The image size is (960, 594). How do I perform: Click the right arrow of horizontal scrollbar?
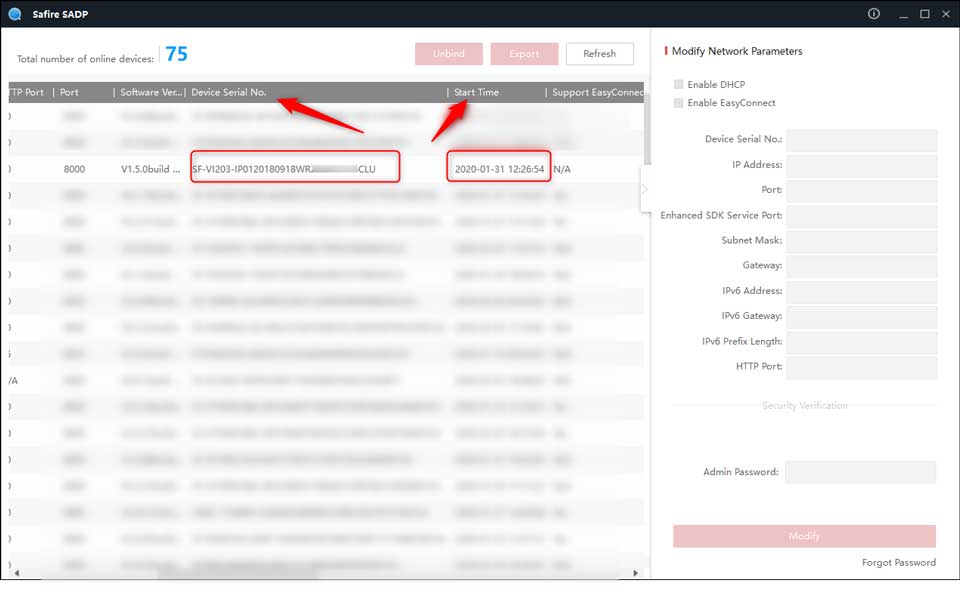636,573
